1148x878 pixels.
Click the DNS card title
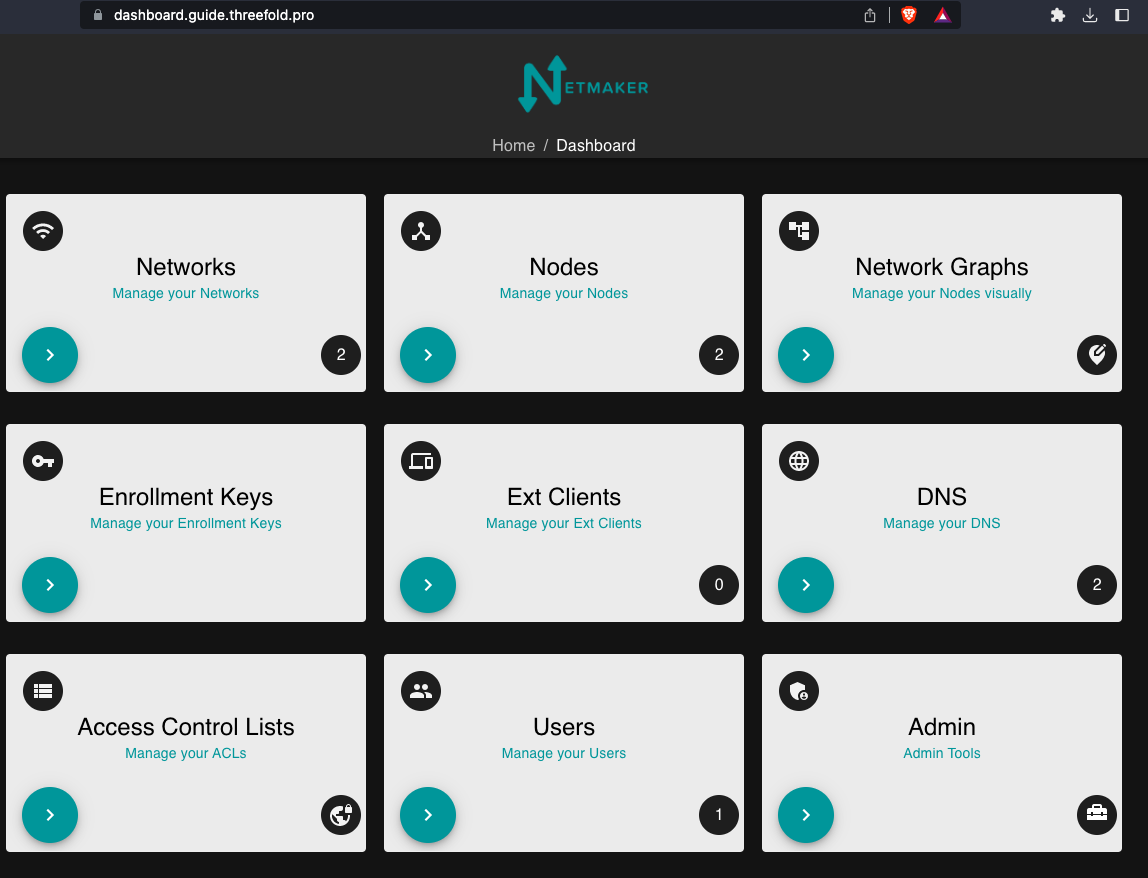[x=942, y=496]
